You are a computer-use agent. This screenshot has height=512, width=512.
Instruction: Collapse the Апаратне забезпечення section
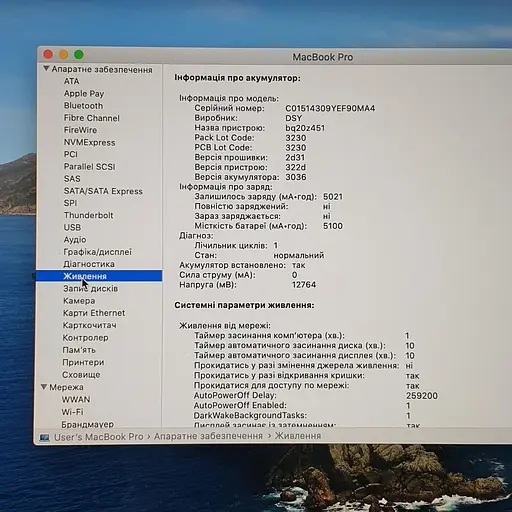46,69
